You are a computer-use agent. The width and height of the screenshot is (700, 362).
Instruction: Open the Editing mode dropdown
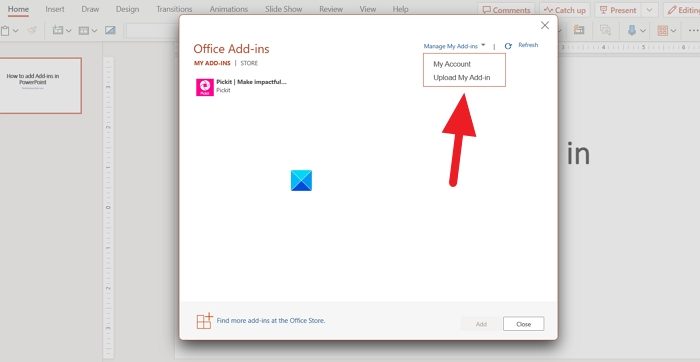coord(682,10)
